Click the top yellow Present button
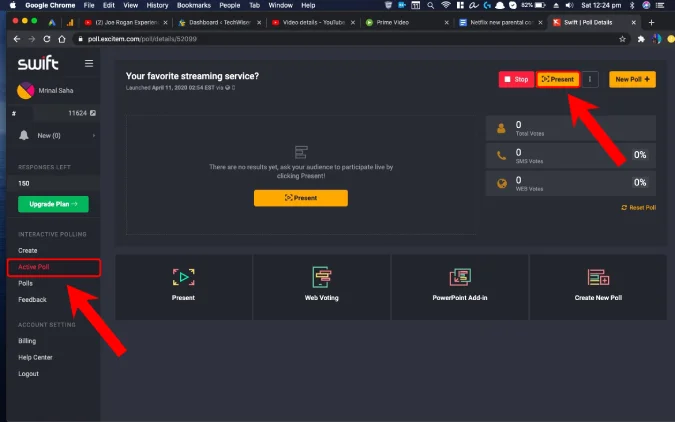The height and width of the screenshot is (422, 675). (558, 79)
